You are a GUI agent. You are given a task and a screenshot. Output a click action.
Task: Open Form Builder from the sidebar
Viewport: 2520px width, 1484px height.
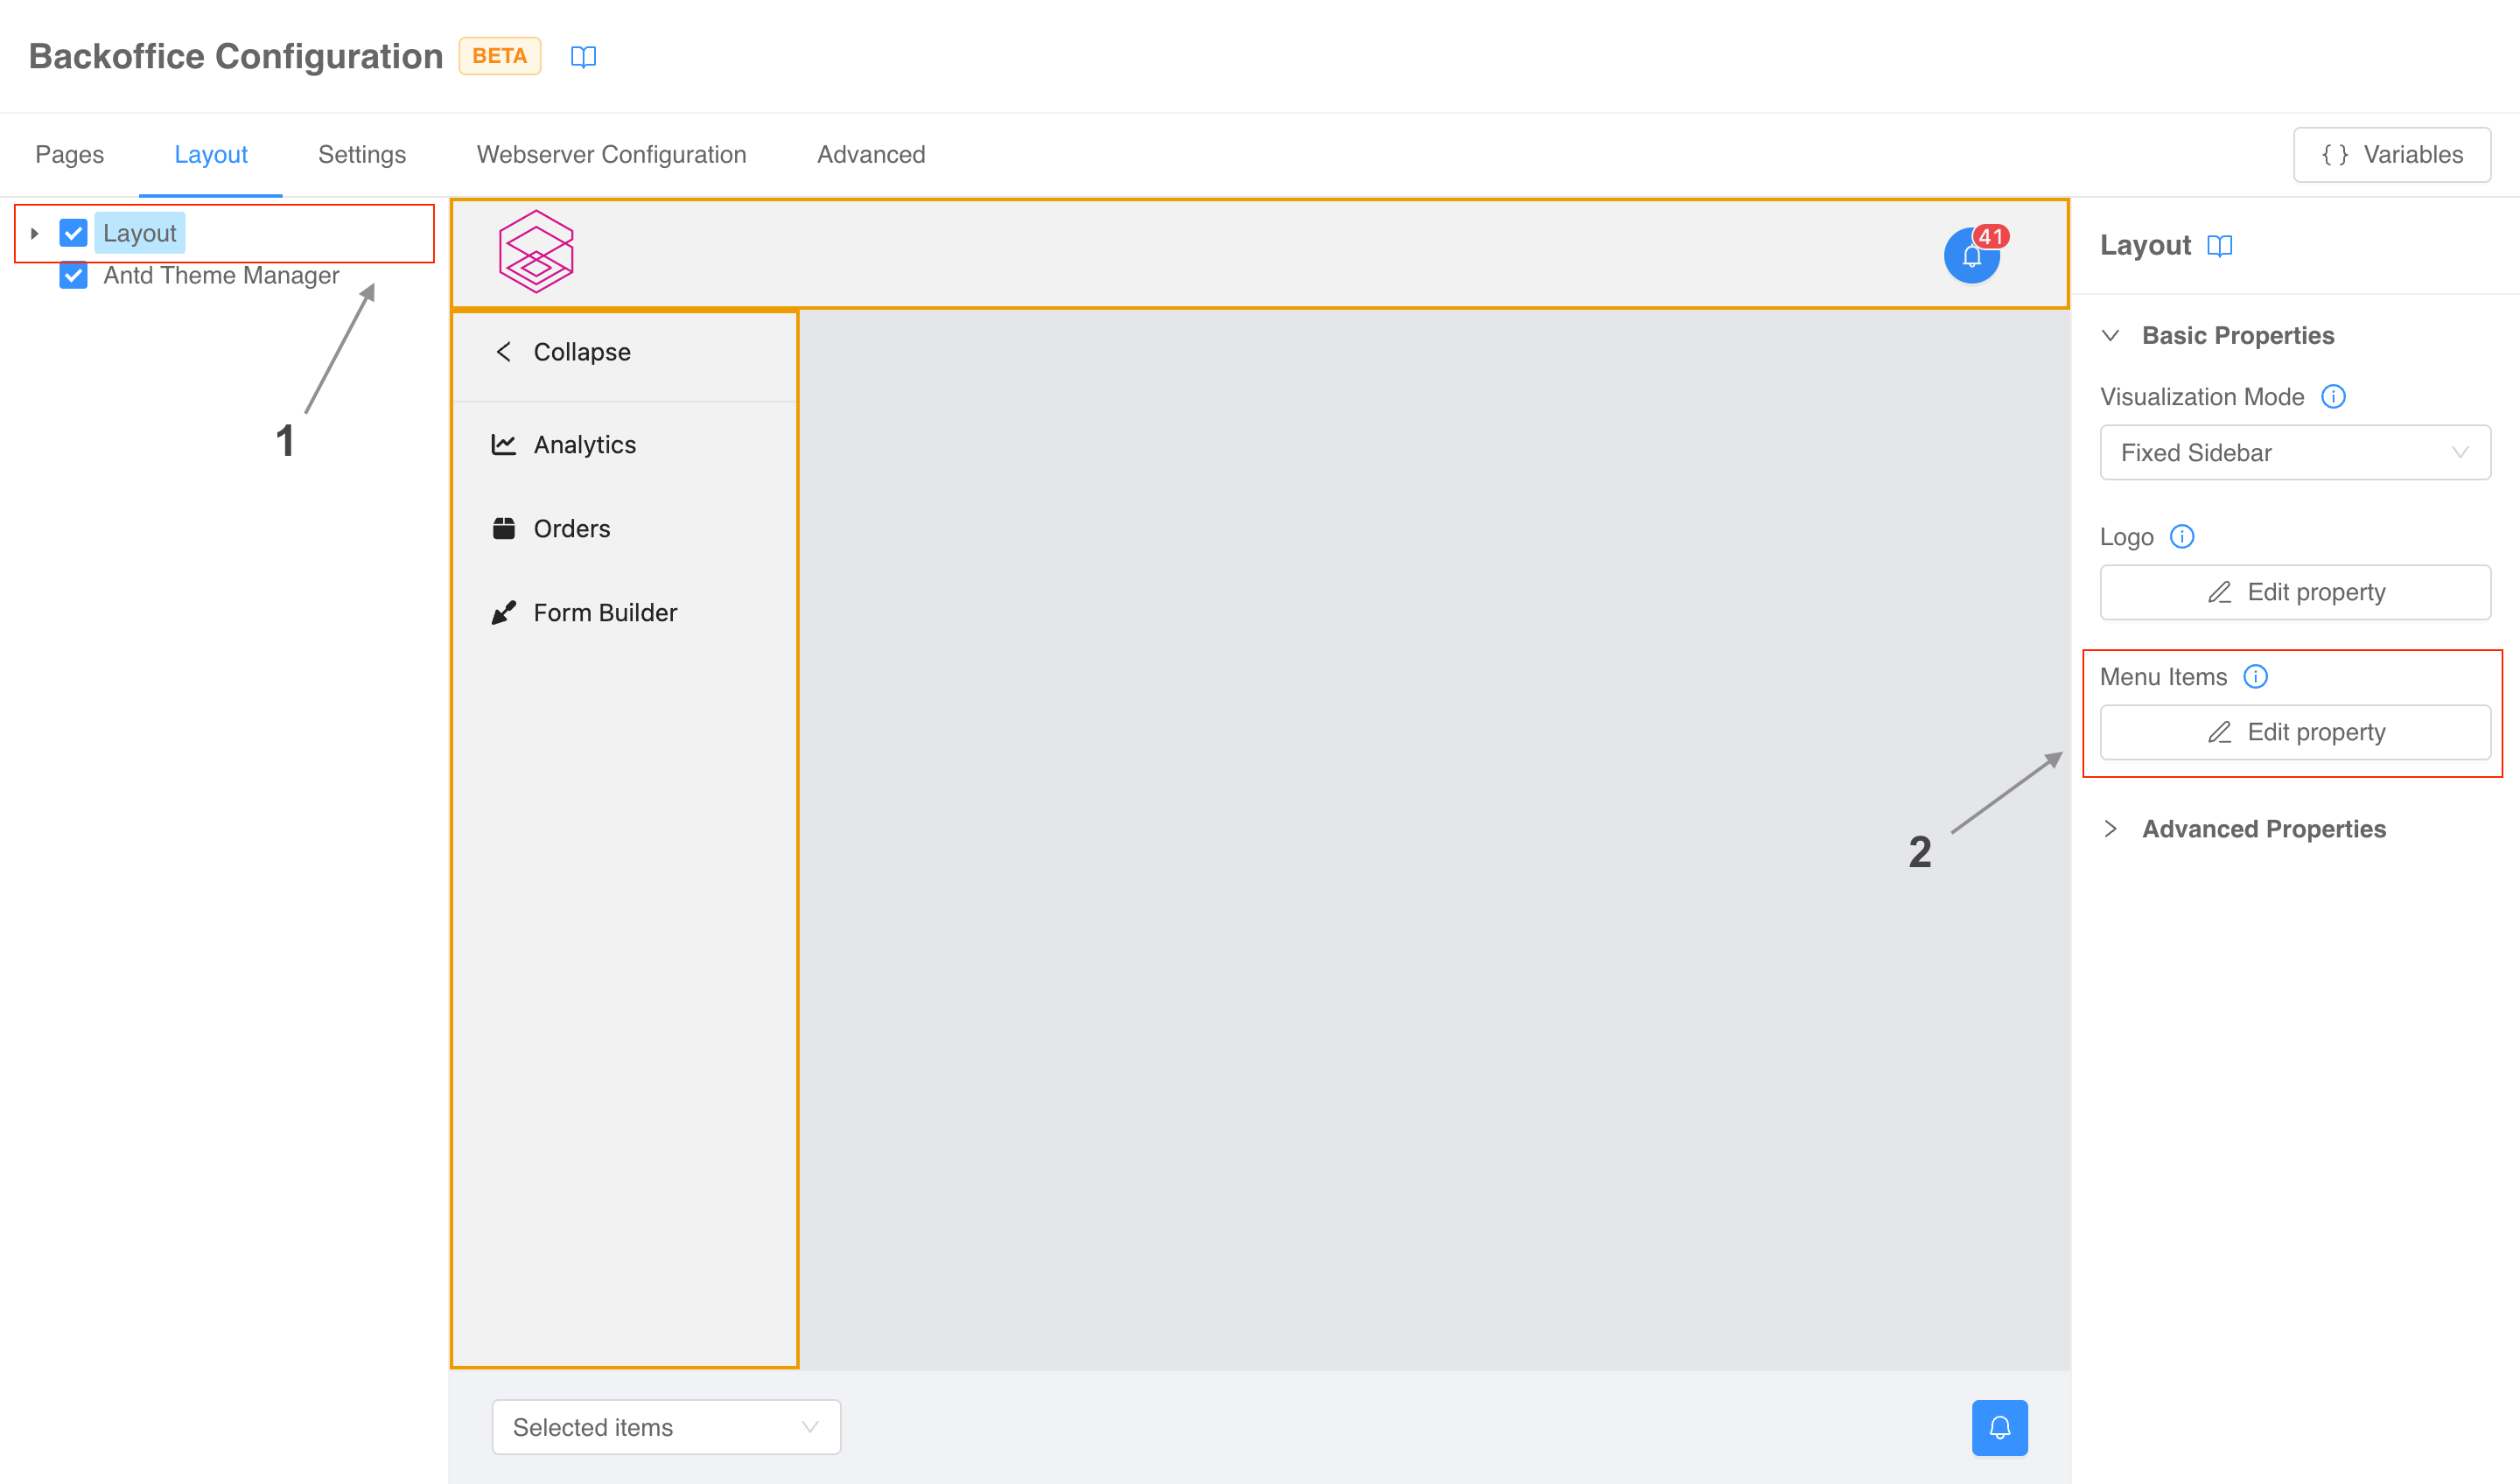tap(604, 612)
